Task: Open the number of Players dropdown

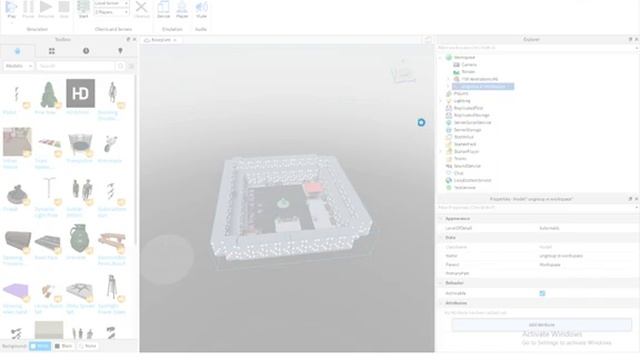Action: pos(111,12)
